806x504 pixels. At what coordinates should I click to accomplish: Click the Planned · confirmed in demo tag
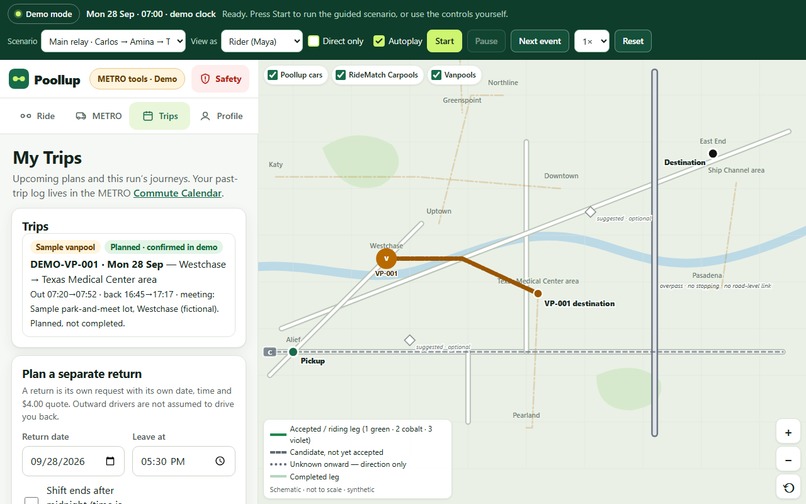point(163,247)
